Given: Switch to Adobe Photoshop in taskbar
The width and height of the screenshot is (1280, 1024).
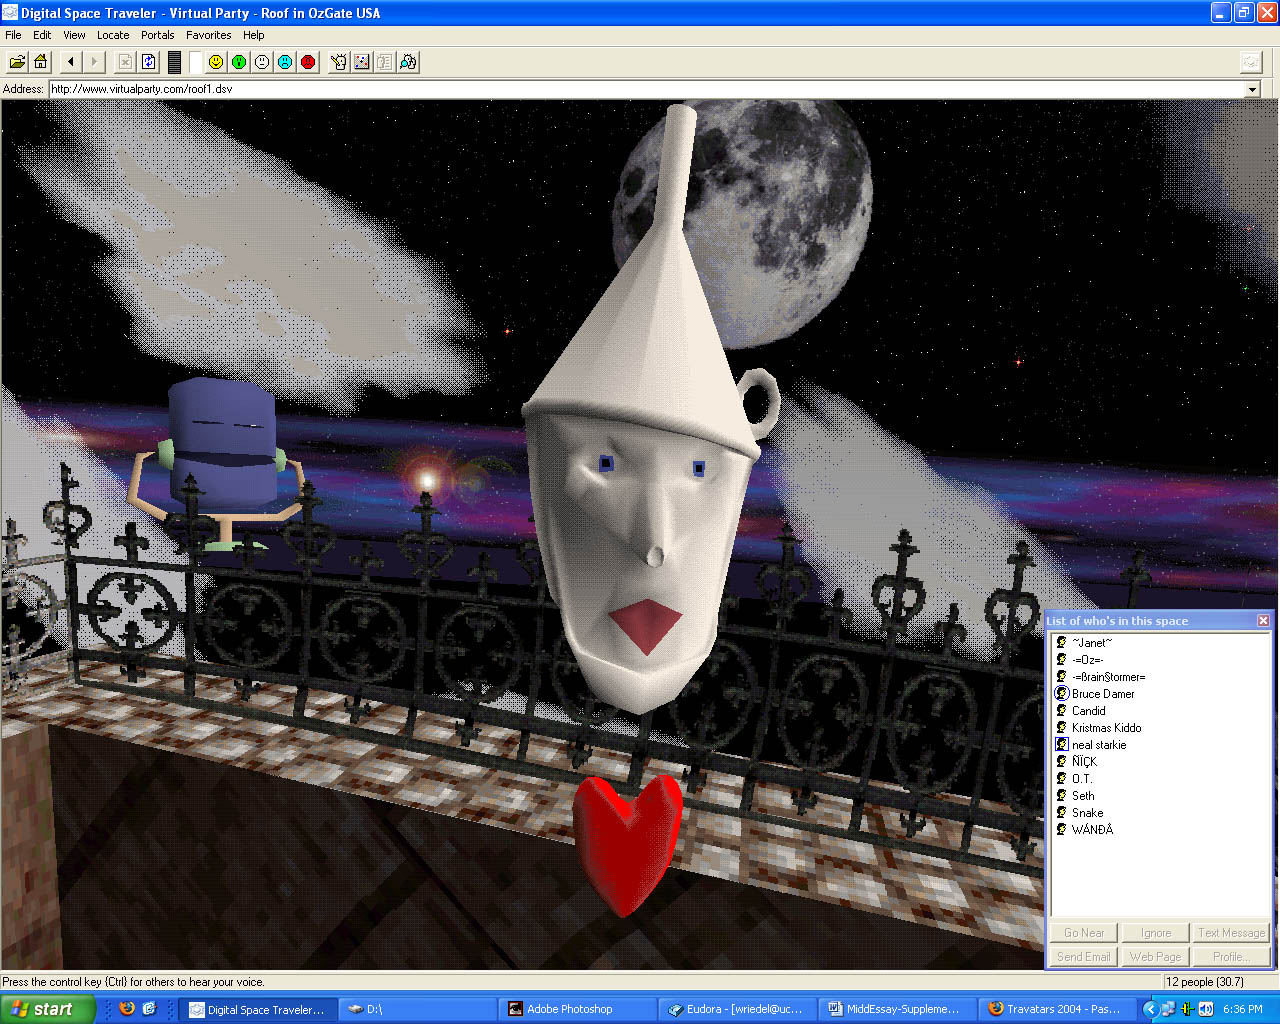Looking at the screenshot, I should click(x=578, y=1009).
